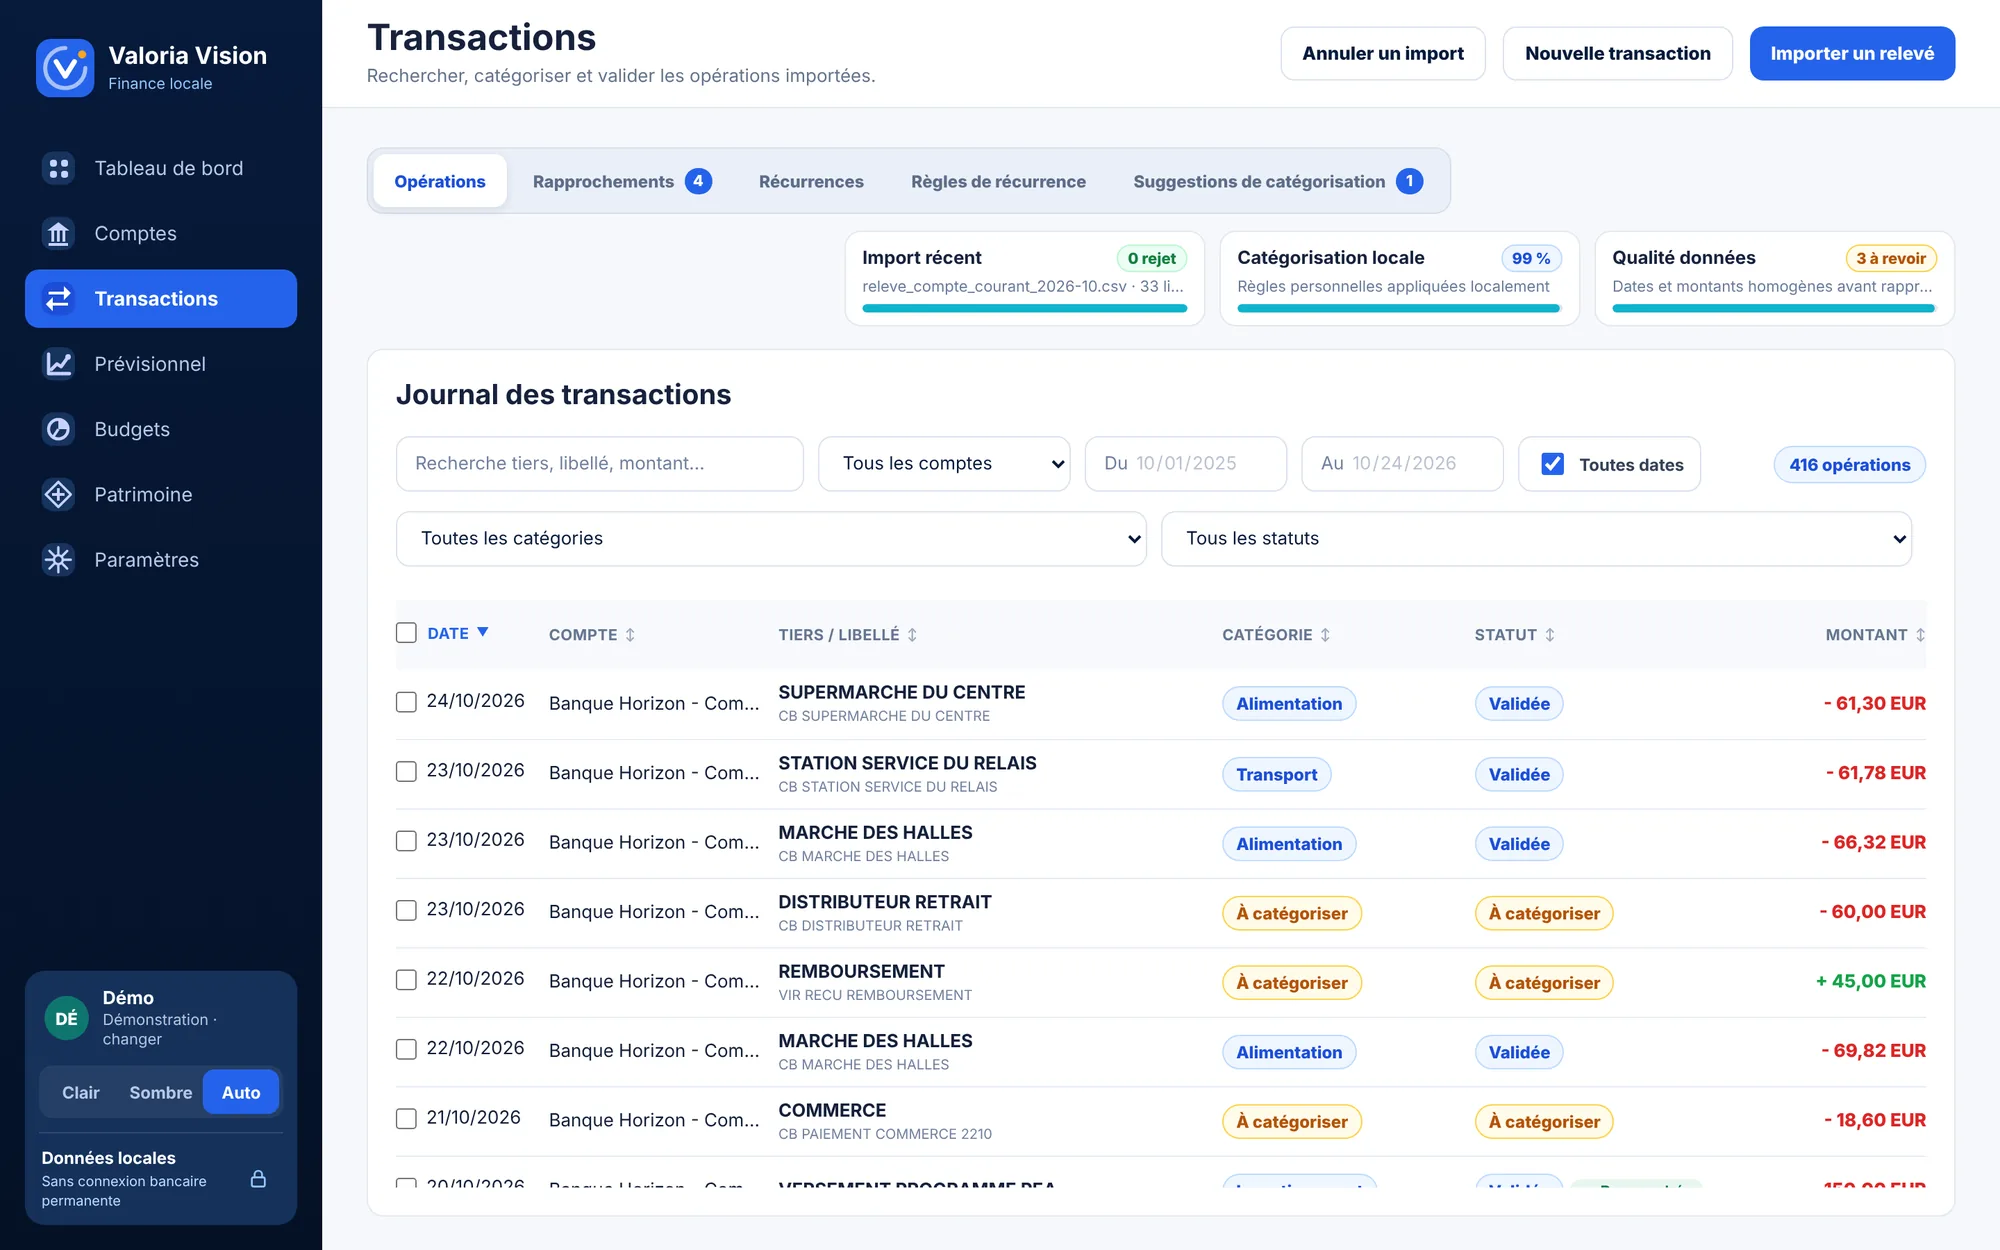Click the Budgets pie icon
The width and height of the screenshot is (2000, 1250).
59,429
